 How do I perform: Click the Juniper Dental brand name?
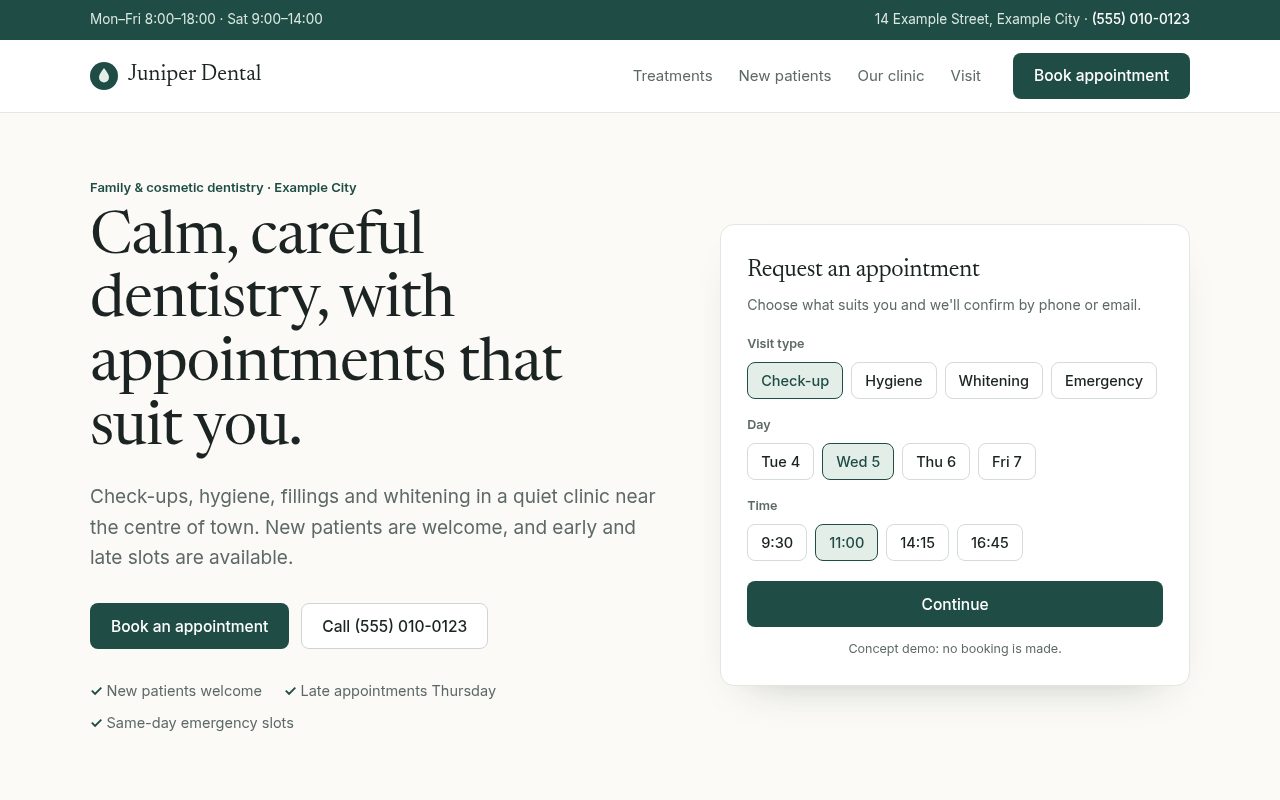click(x=194, y=74)
